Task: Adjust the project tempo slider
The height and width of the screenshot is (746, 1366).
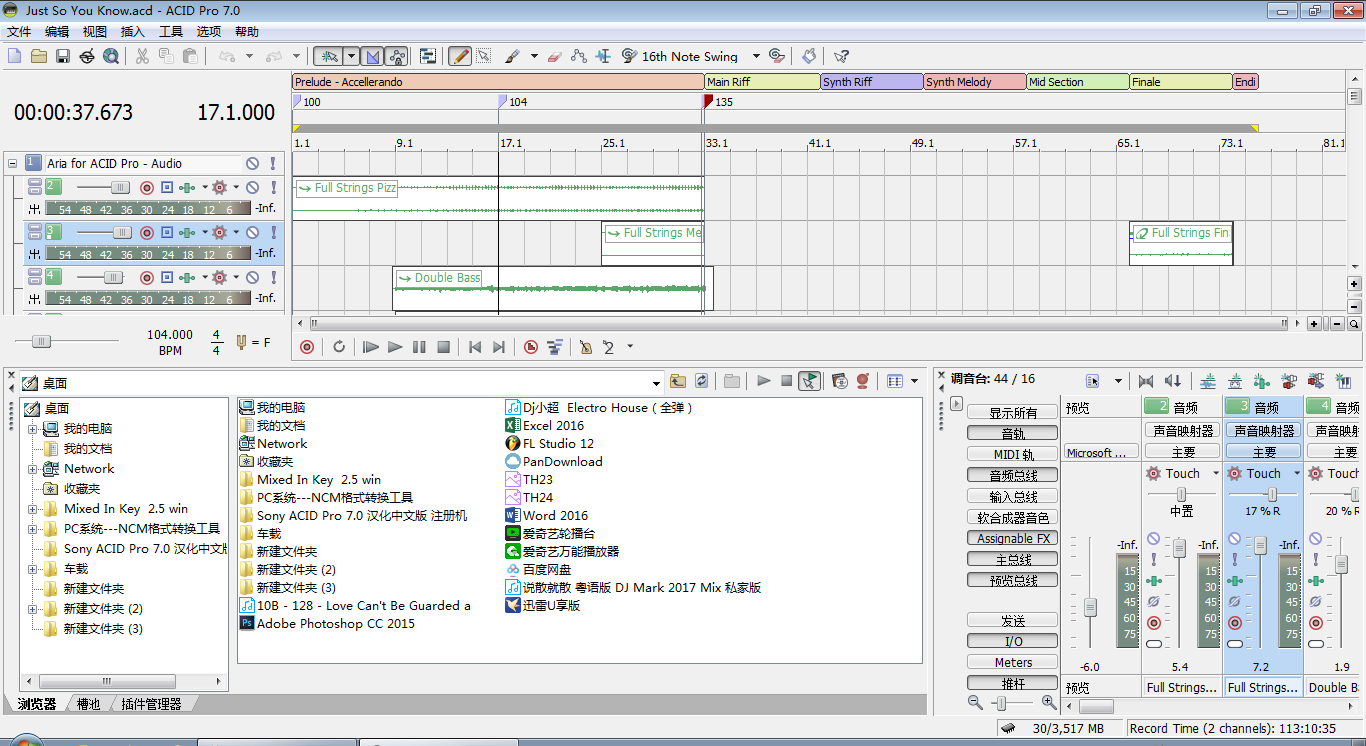Action: [x=41, y=341]
